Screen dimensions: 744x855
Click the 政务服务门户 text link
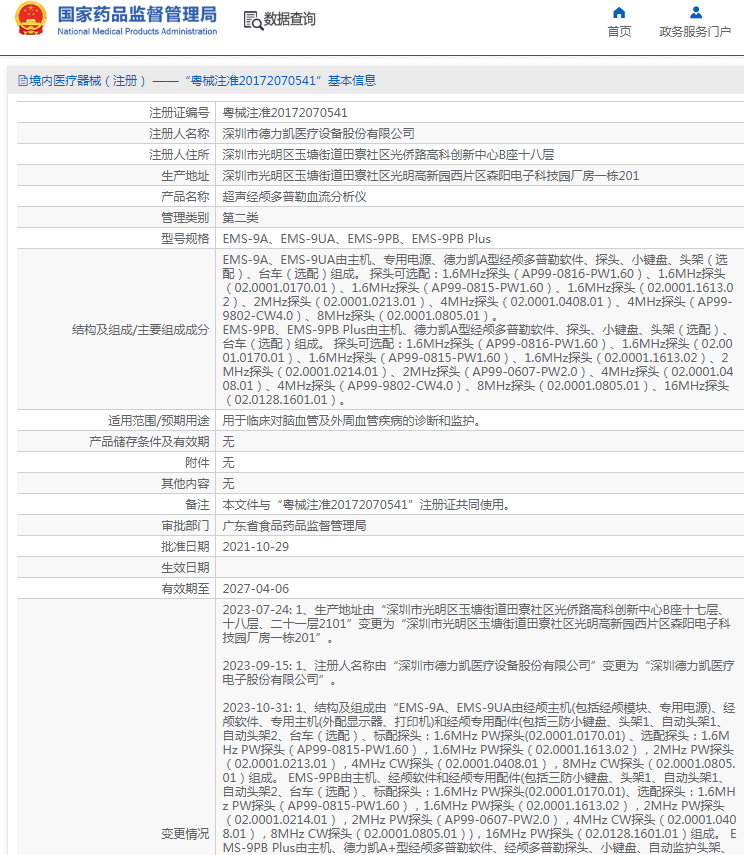pos(695,32)
